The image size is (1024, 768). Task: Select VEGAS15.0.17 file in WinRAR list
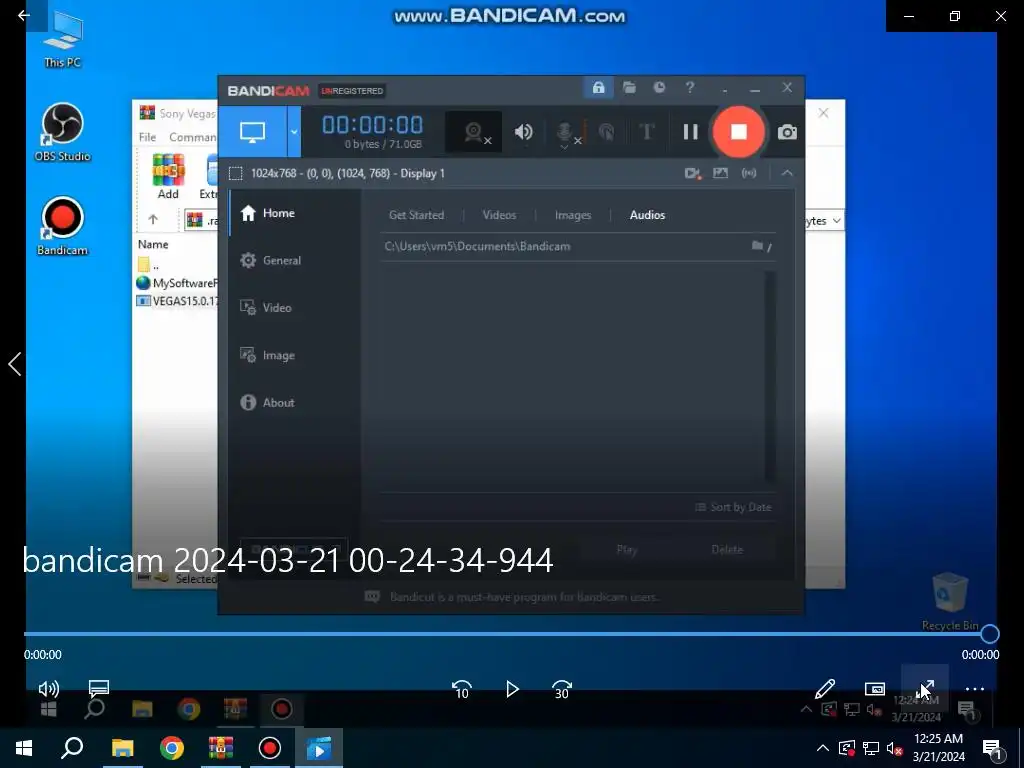point(177,301)
